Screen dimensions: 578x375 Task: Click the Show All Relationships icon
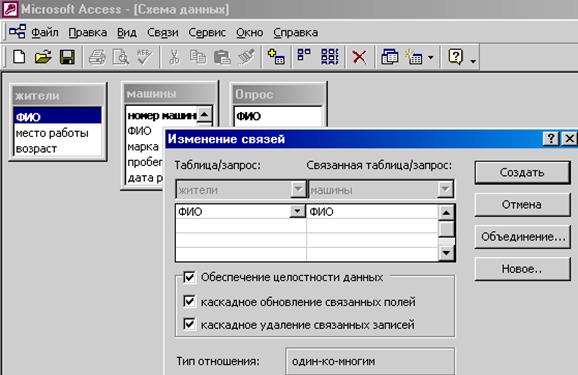pos(330,57)
